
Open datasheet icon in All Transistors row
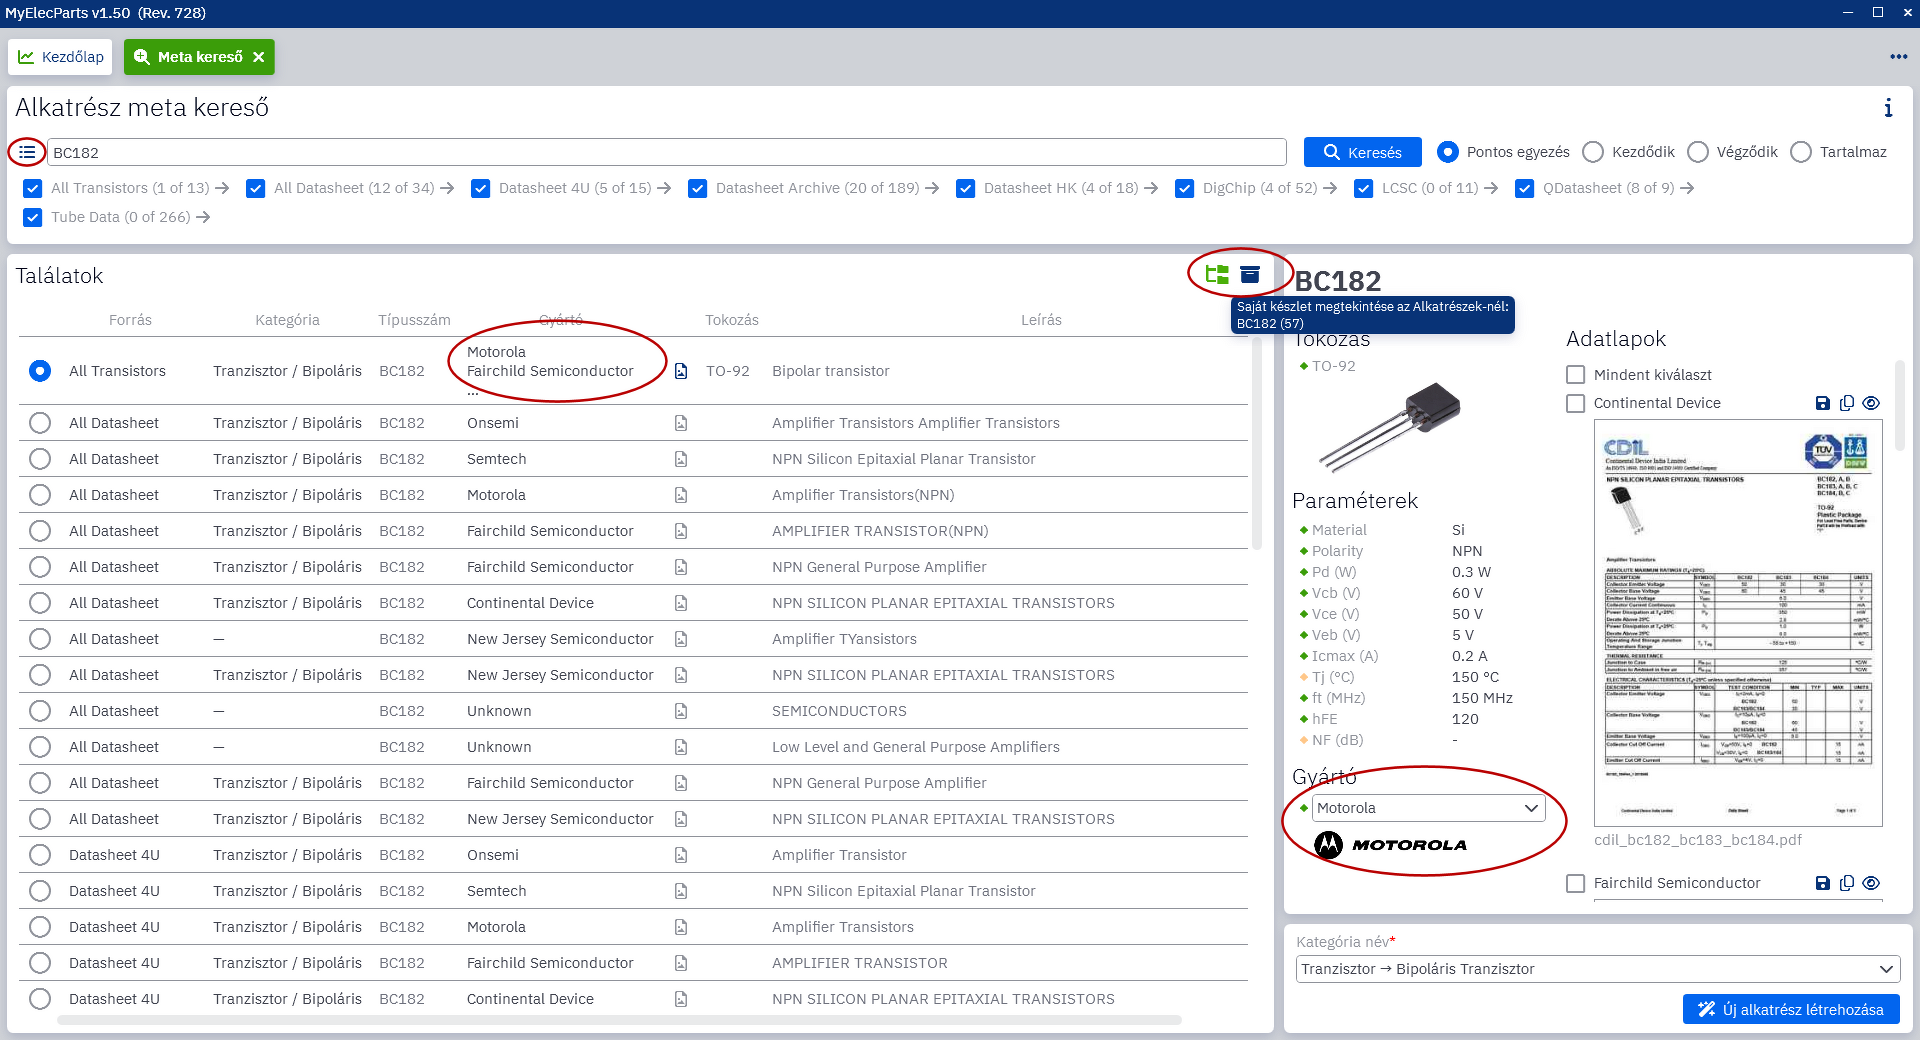[x=681, y=371]
